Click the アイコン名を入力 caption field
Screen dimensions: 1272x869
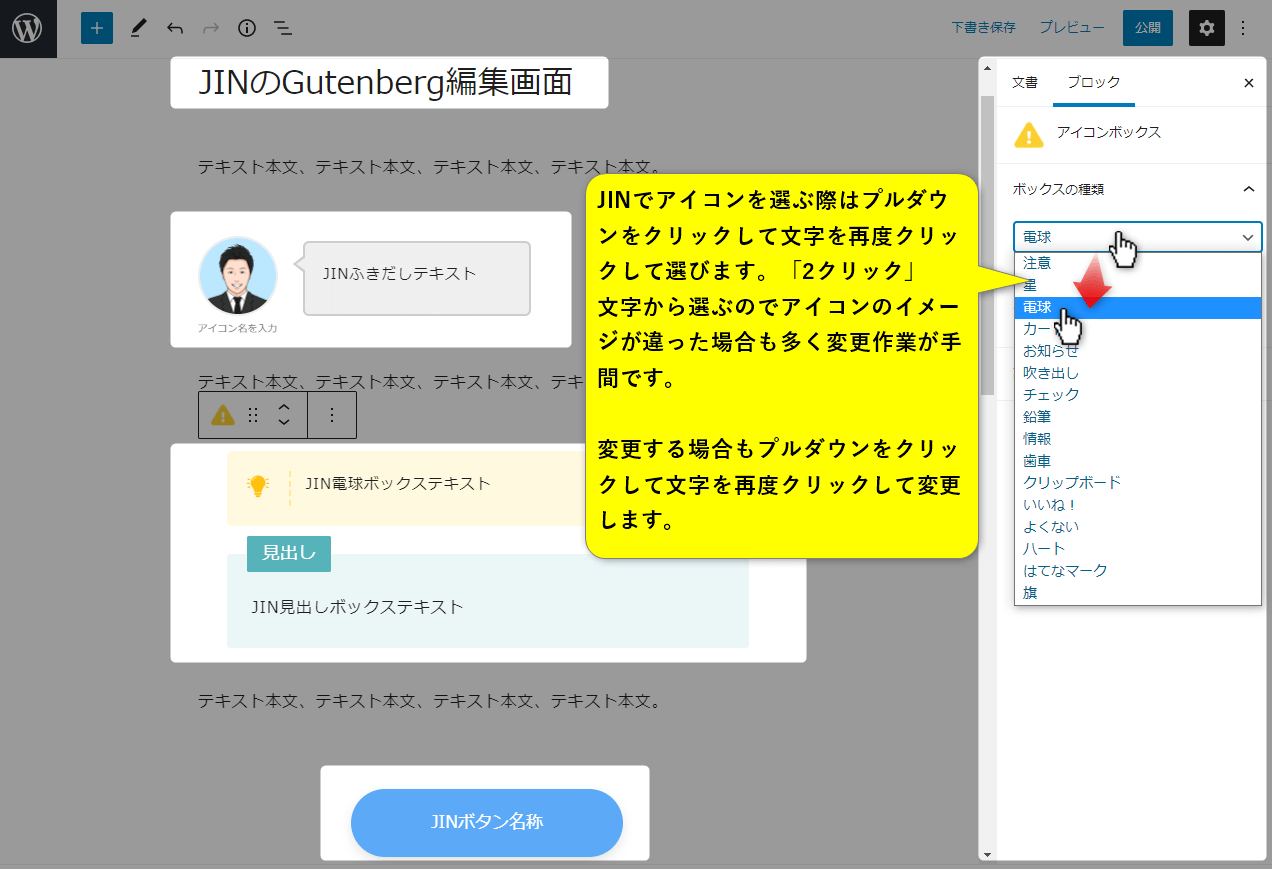click(x=237, y=328)
